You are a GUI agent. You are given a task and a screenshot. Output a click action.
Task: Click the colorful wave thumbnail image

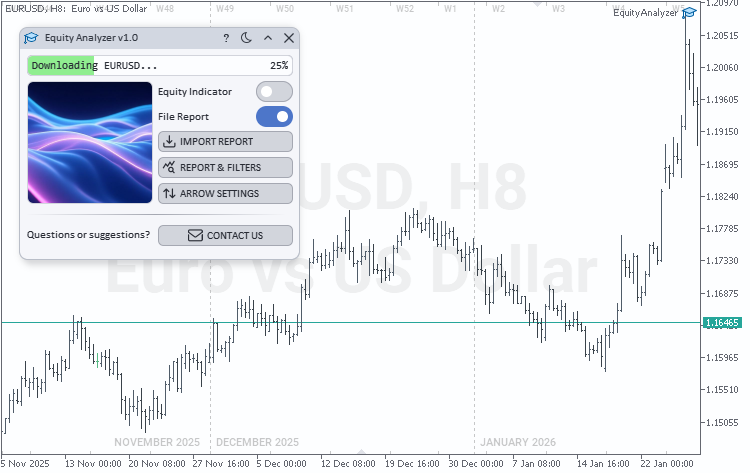point(90,143)
